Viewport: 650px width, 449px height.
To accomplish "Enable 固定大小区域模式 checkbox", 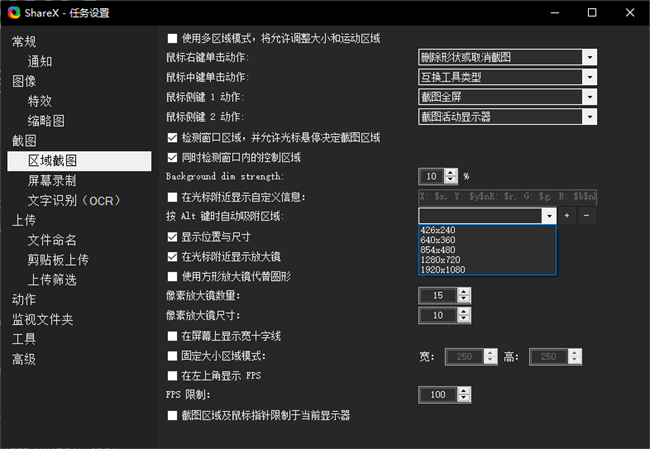I will point(173,356).
